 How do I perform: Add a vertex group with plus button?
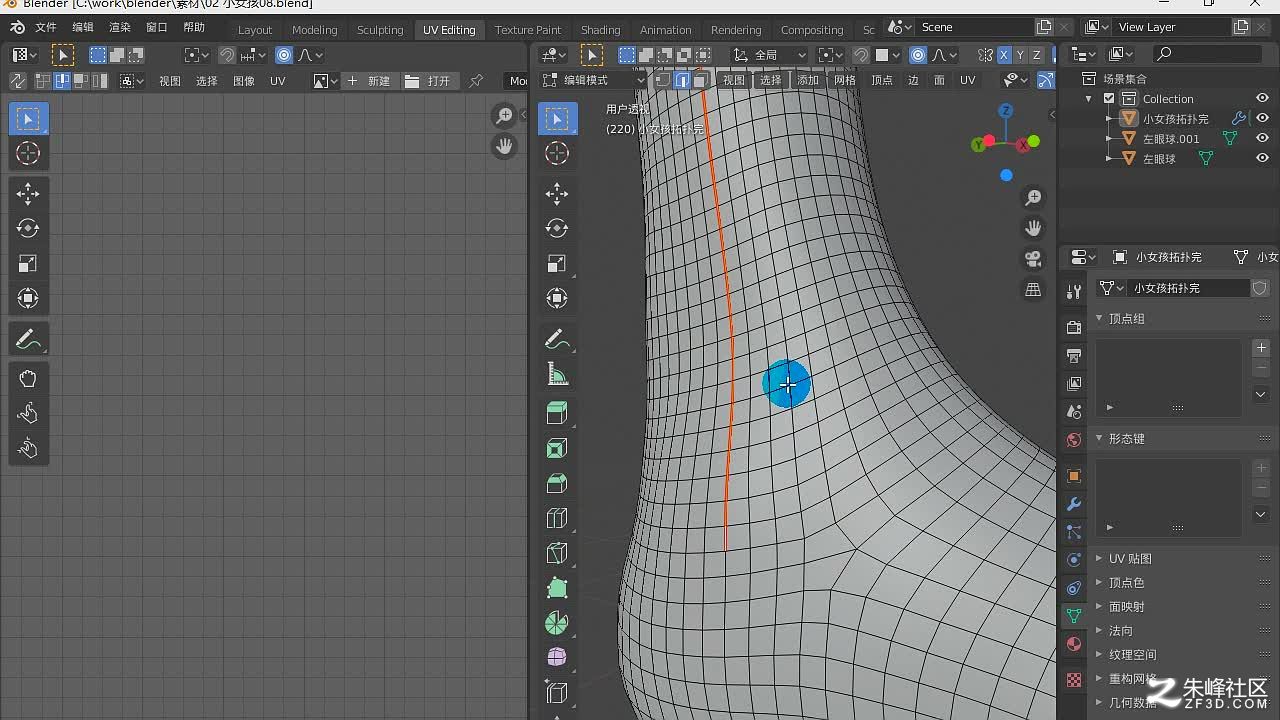click(x=1261, y=347)
